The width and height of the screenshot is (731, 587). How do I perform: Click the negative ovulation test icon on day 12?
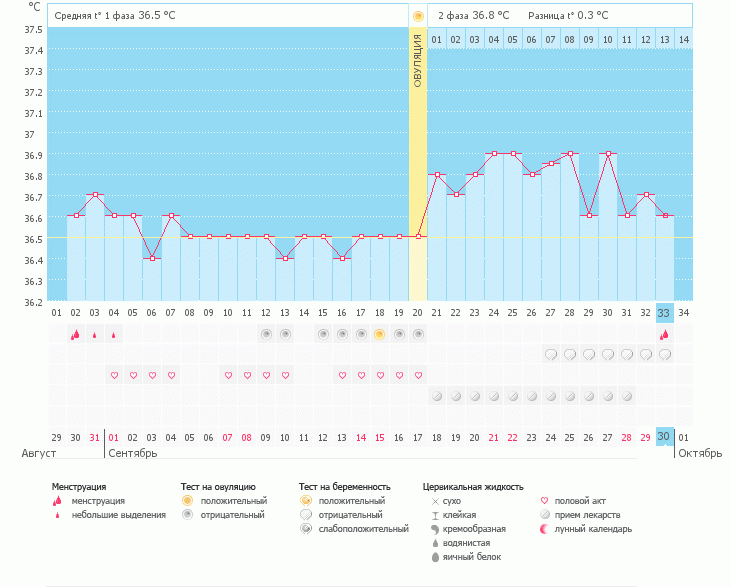pos(266,334)
